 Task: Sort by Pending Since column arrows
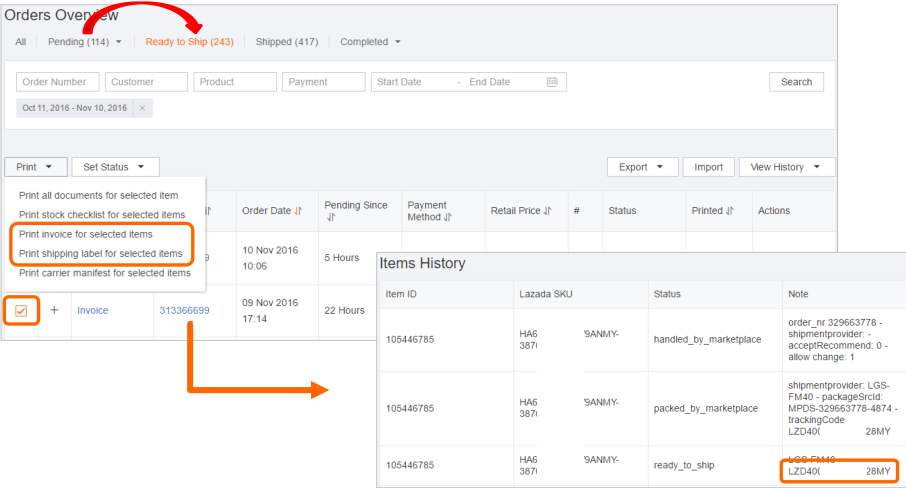[332, 217]
